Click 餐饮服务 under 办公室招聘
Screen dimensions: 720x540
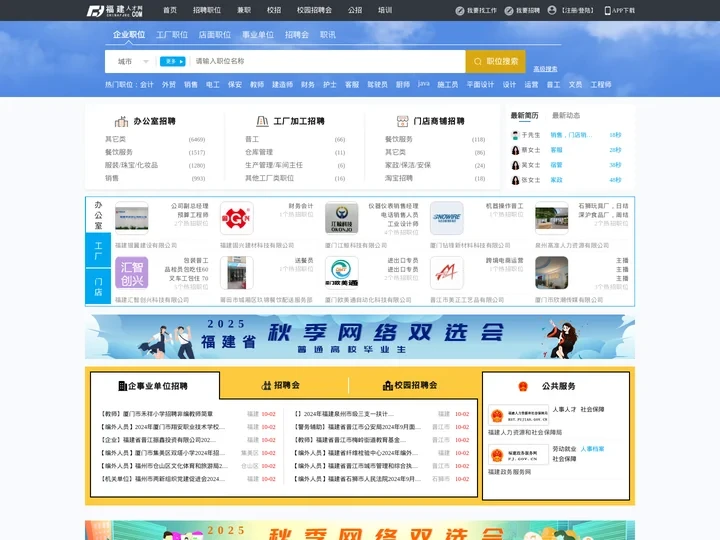pyautogui.click(x=118, y=152)
